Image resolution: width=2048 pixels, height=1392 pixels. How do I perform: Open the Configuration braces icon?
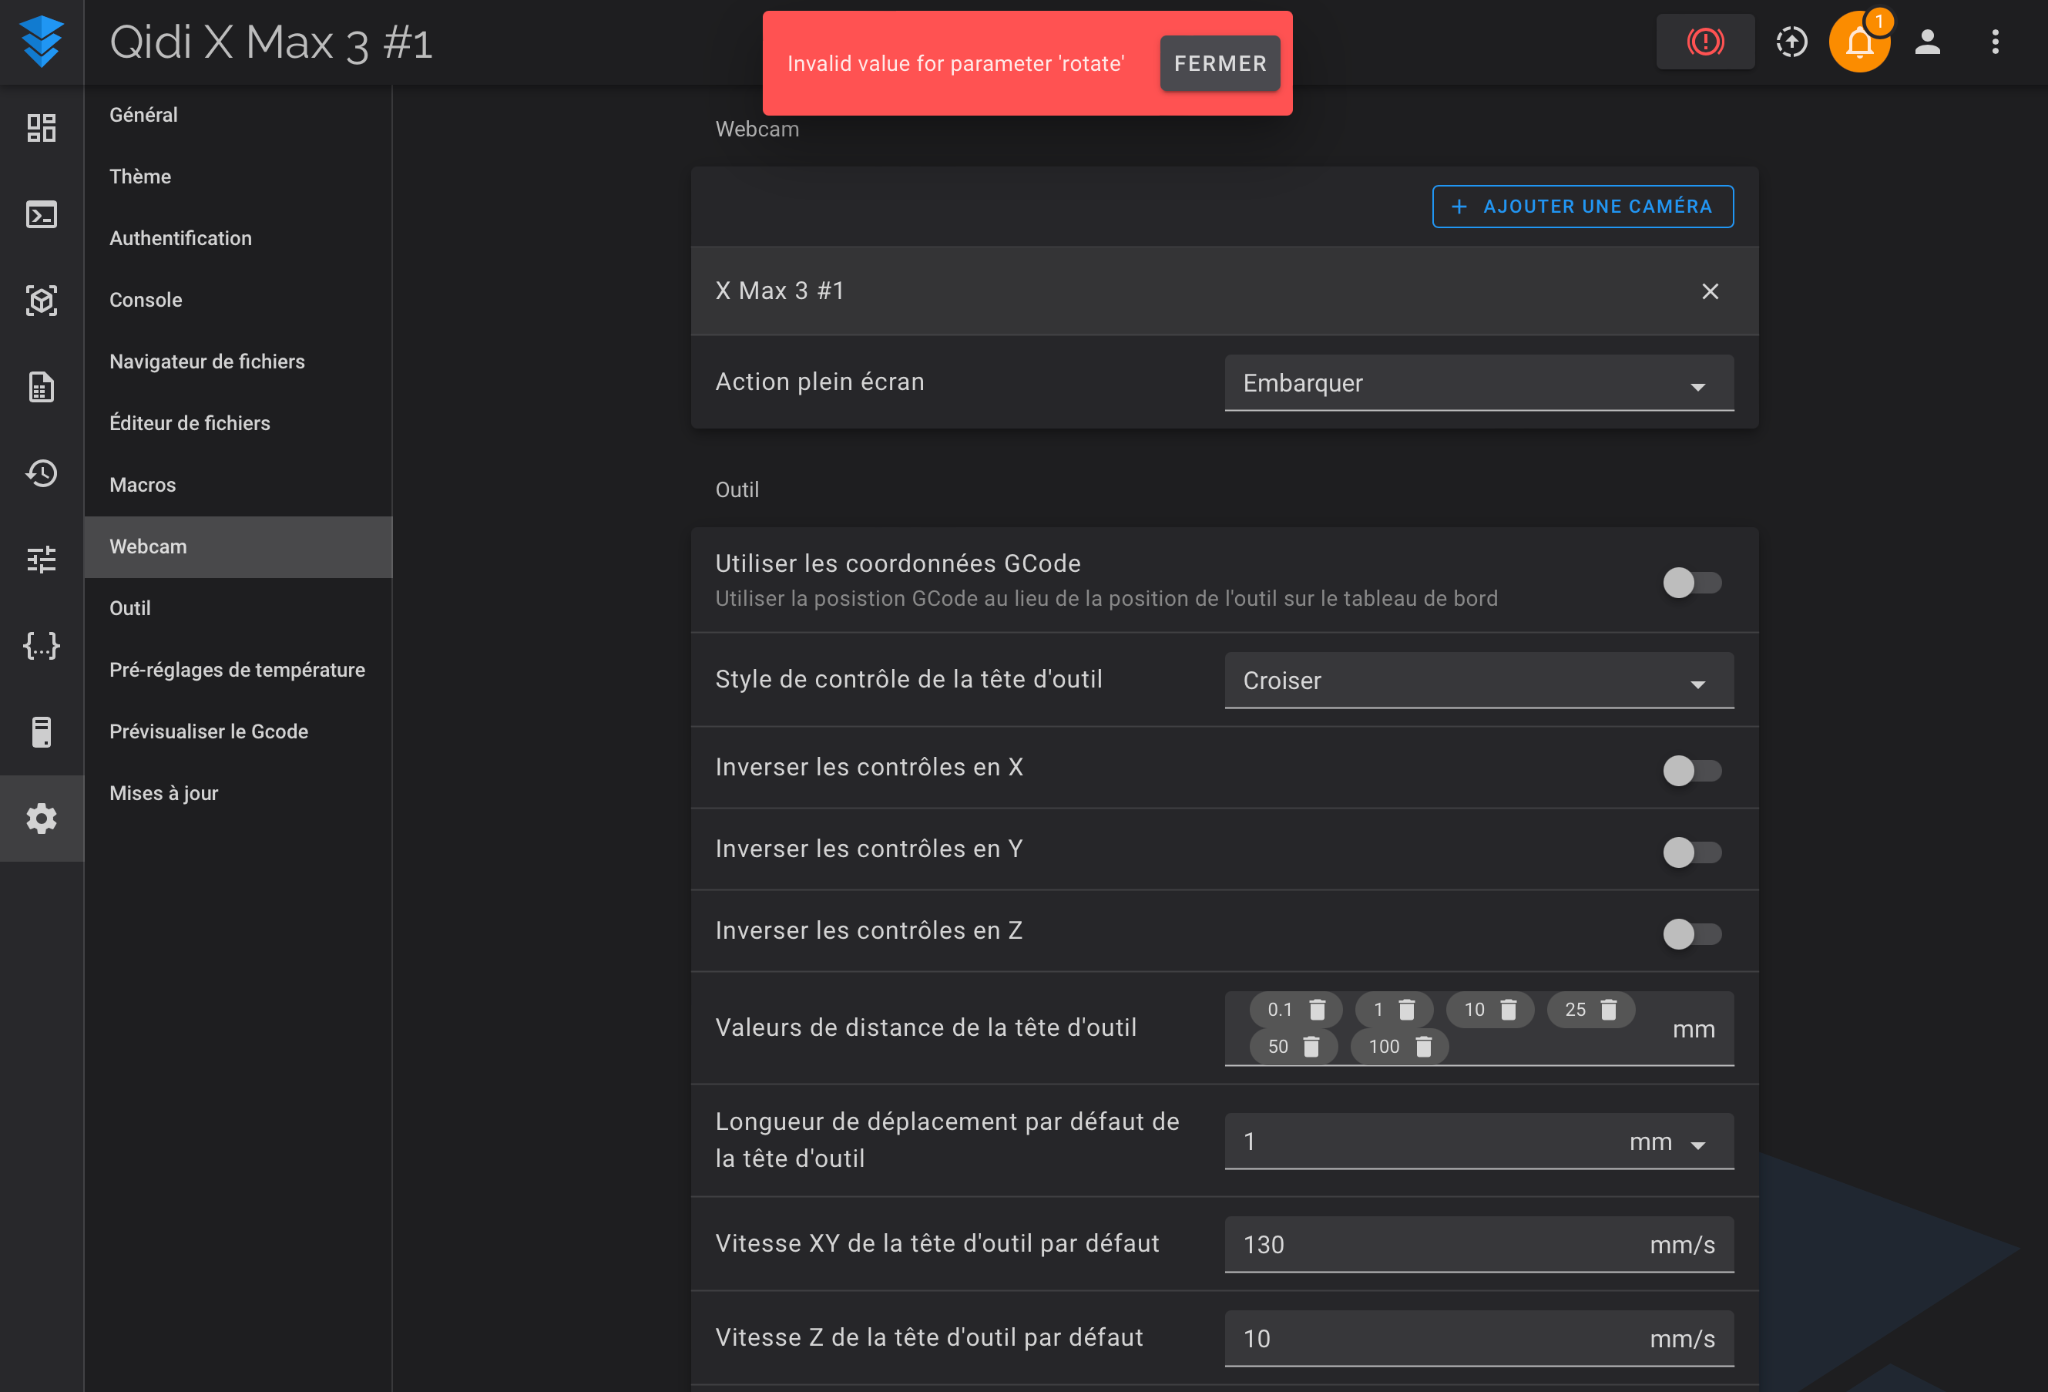[x=41, y=646]
